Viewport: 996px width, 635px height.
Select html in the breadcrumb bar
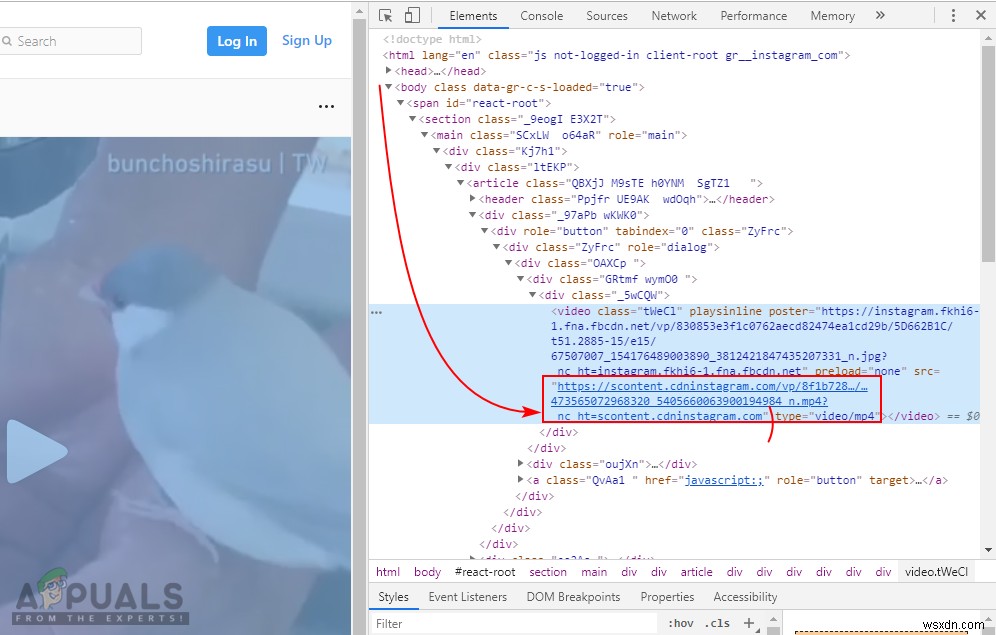tap(388, 572)
